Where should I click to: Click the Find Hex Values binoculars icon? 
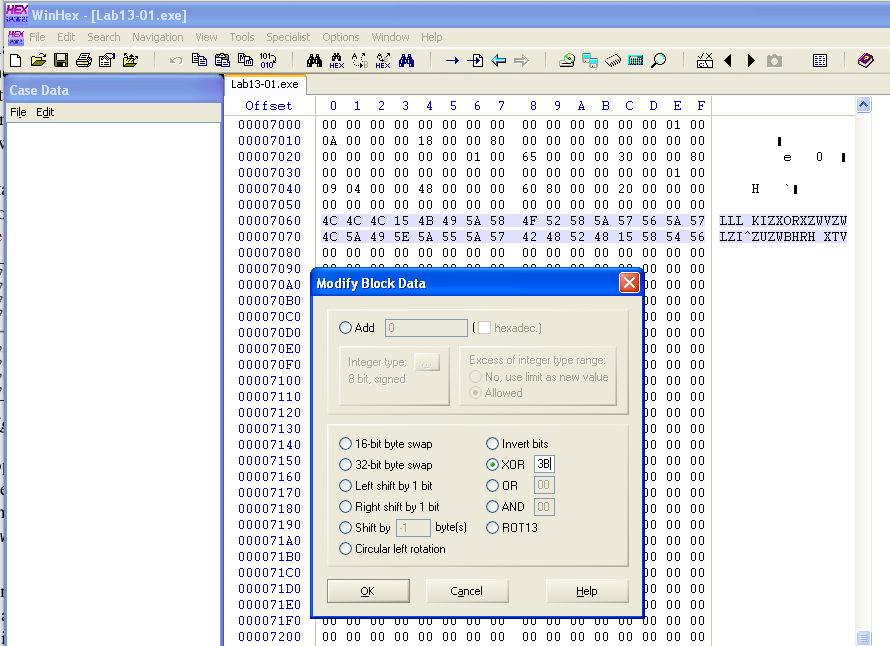(337, 60)
